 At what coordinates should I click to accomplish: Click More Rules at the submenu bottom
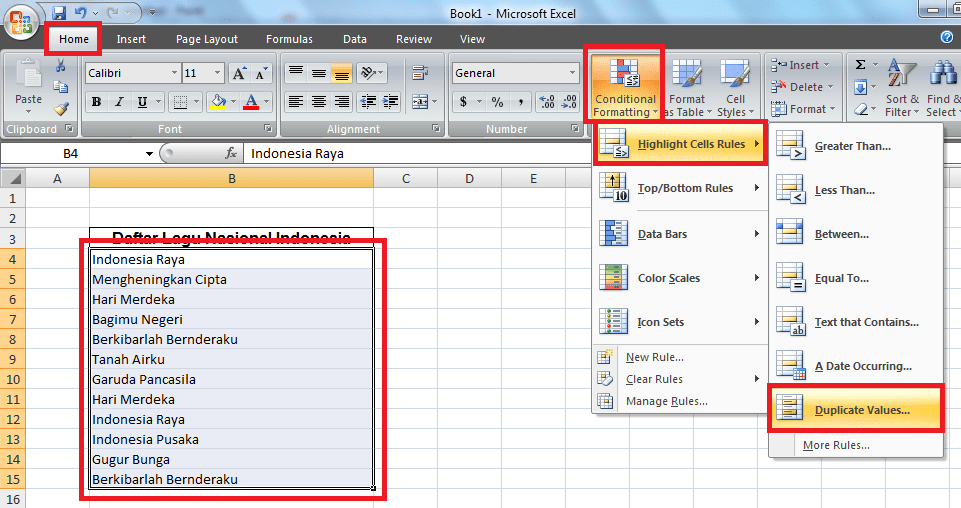click(x=835, y=445)
